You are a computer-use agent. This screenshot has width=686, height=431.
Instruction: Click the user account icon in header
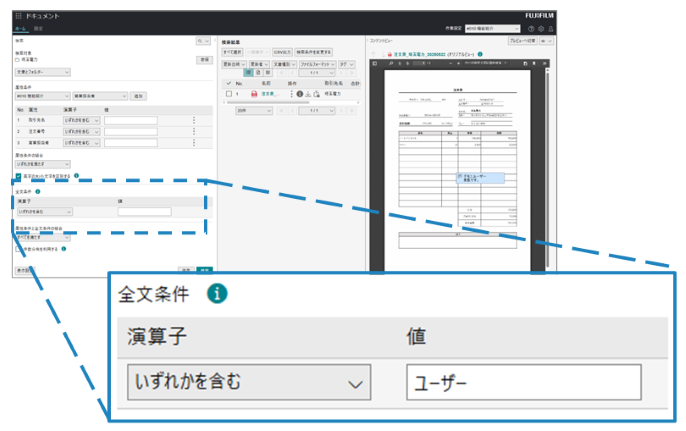[x=553, y=29]
